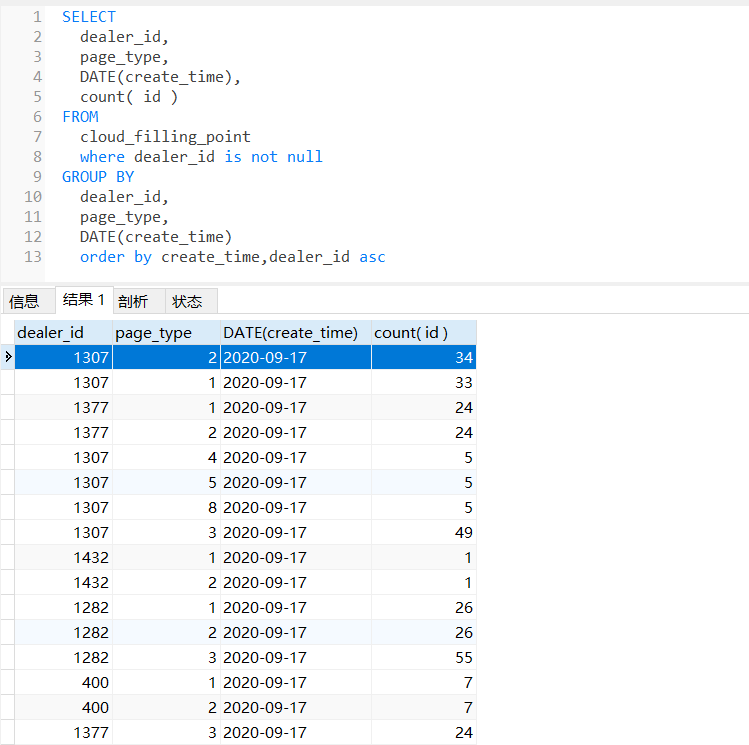
Task: Switch to the 结果 1 tab
Action: point(84,300)
